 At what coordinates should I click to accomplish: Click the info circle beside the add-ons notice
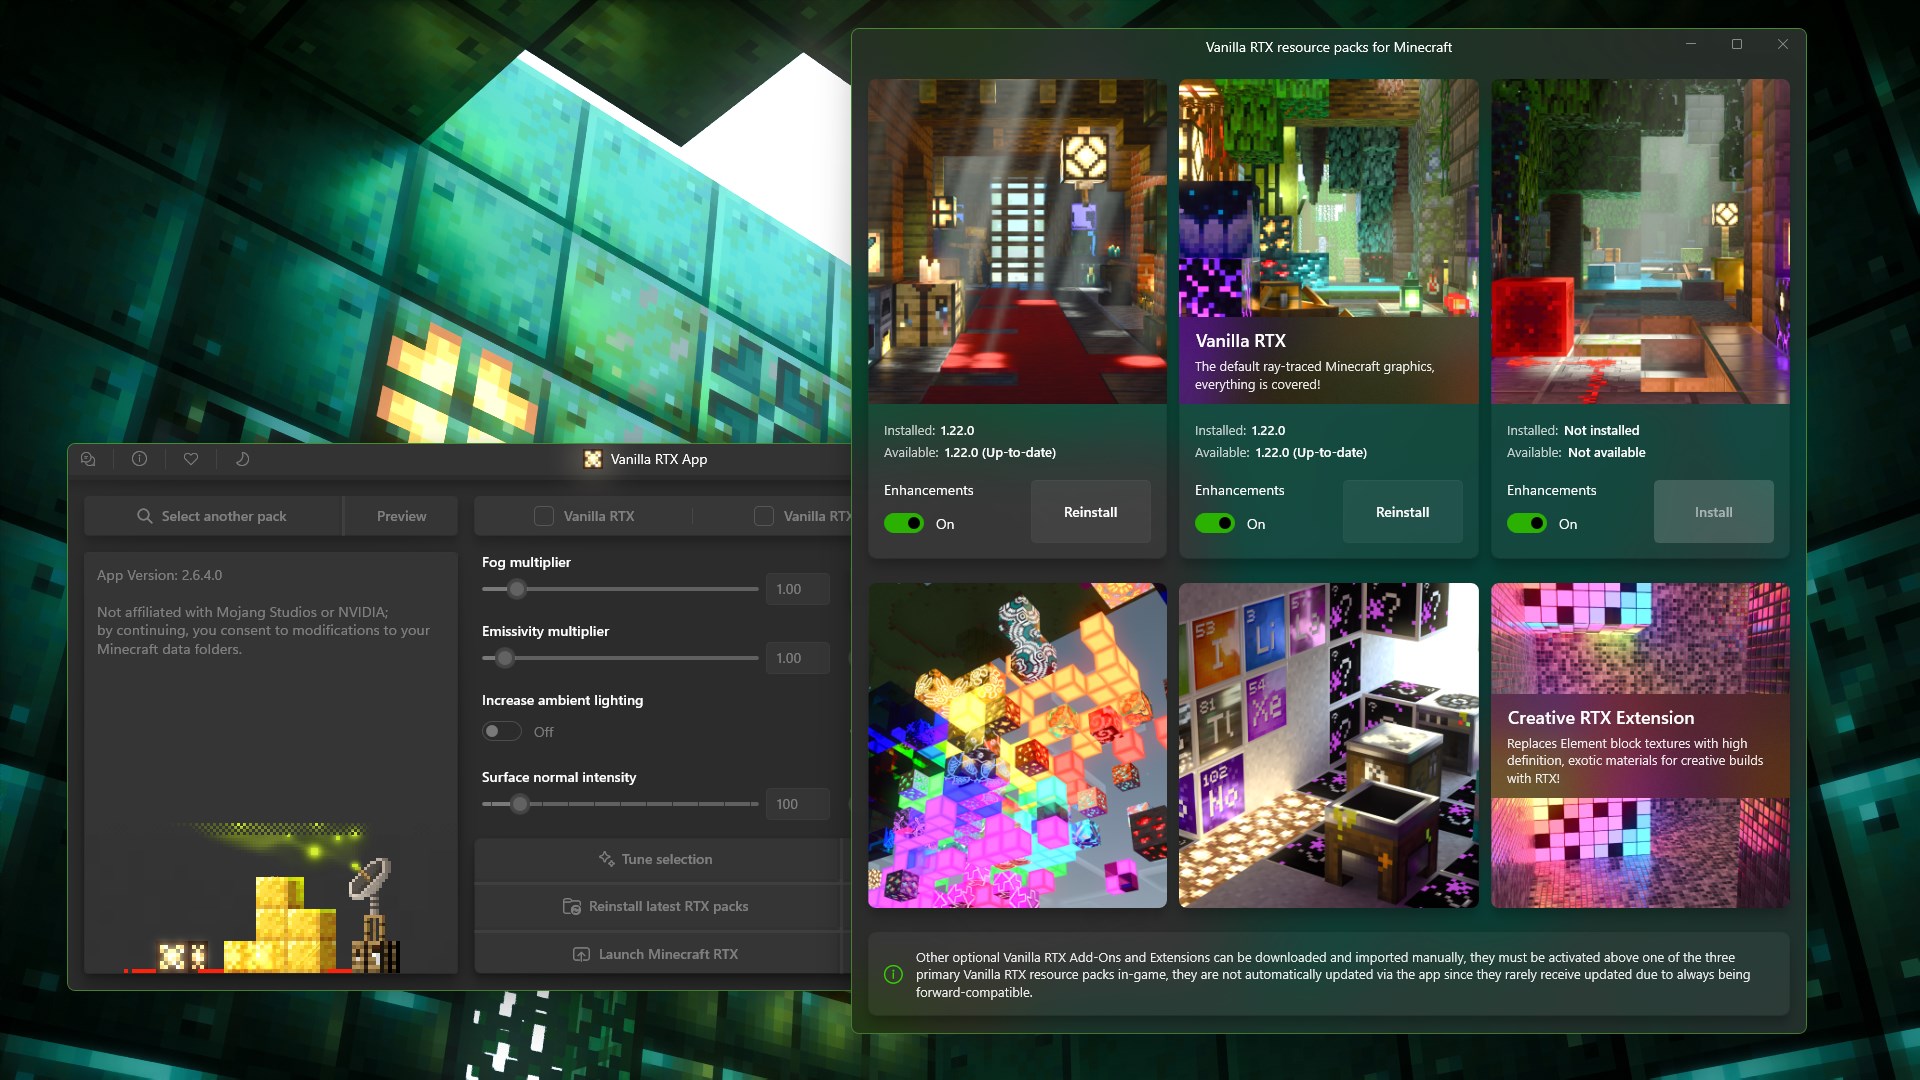pyautogui.click(x=893, y=973)
